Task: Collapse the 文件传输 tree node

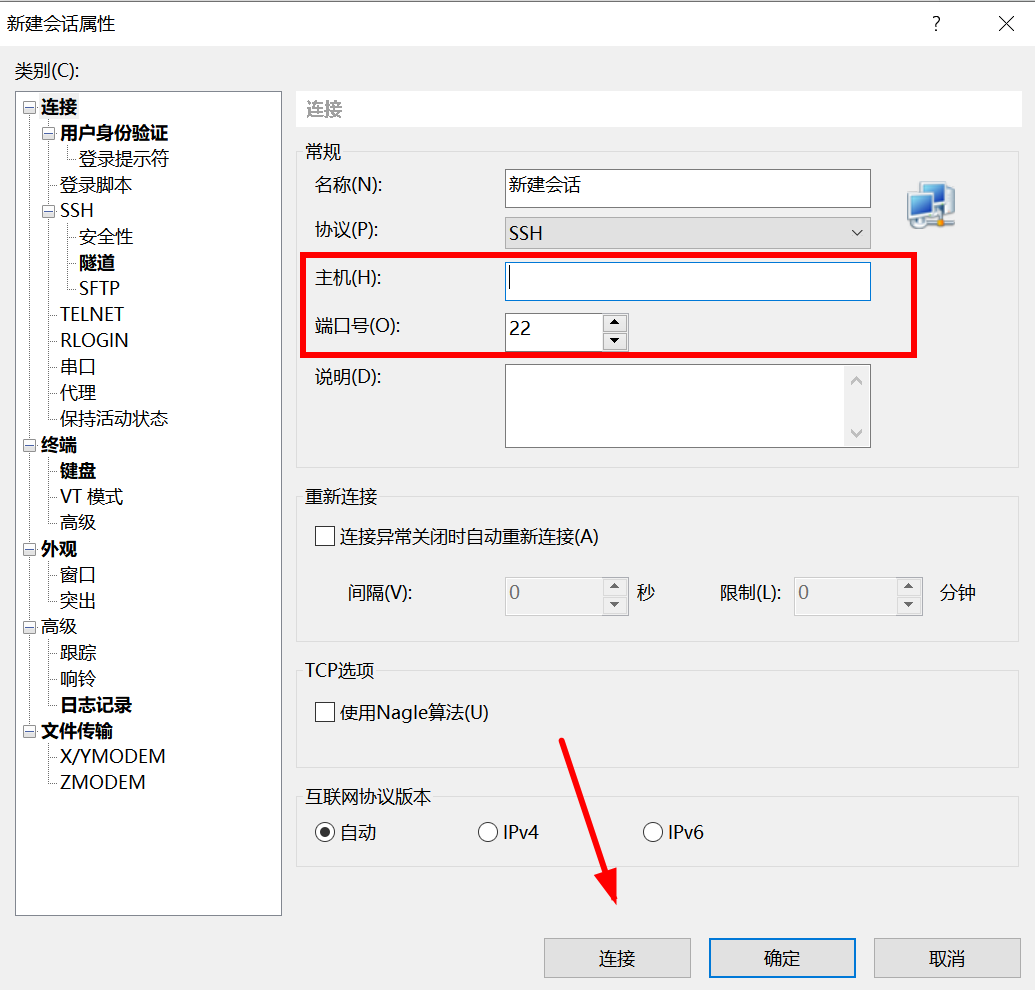Action: coord(29,732)
